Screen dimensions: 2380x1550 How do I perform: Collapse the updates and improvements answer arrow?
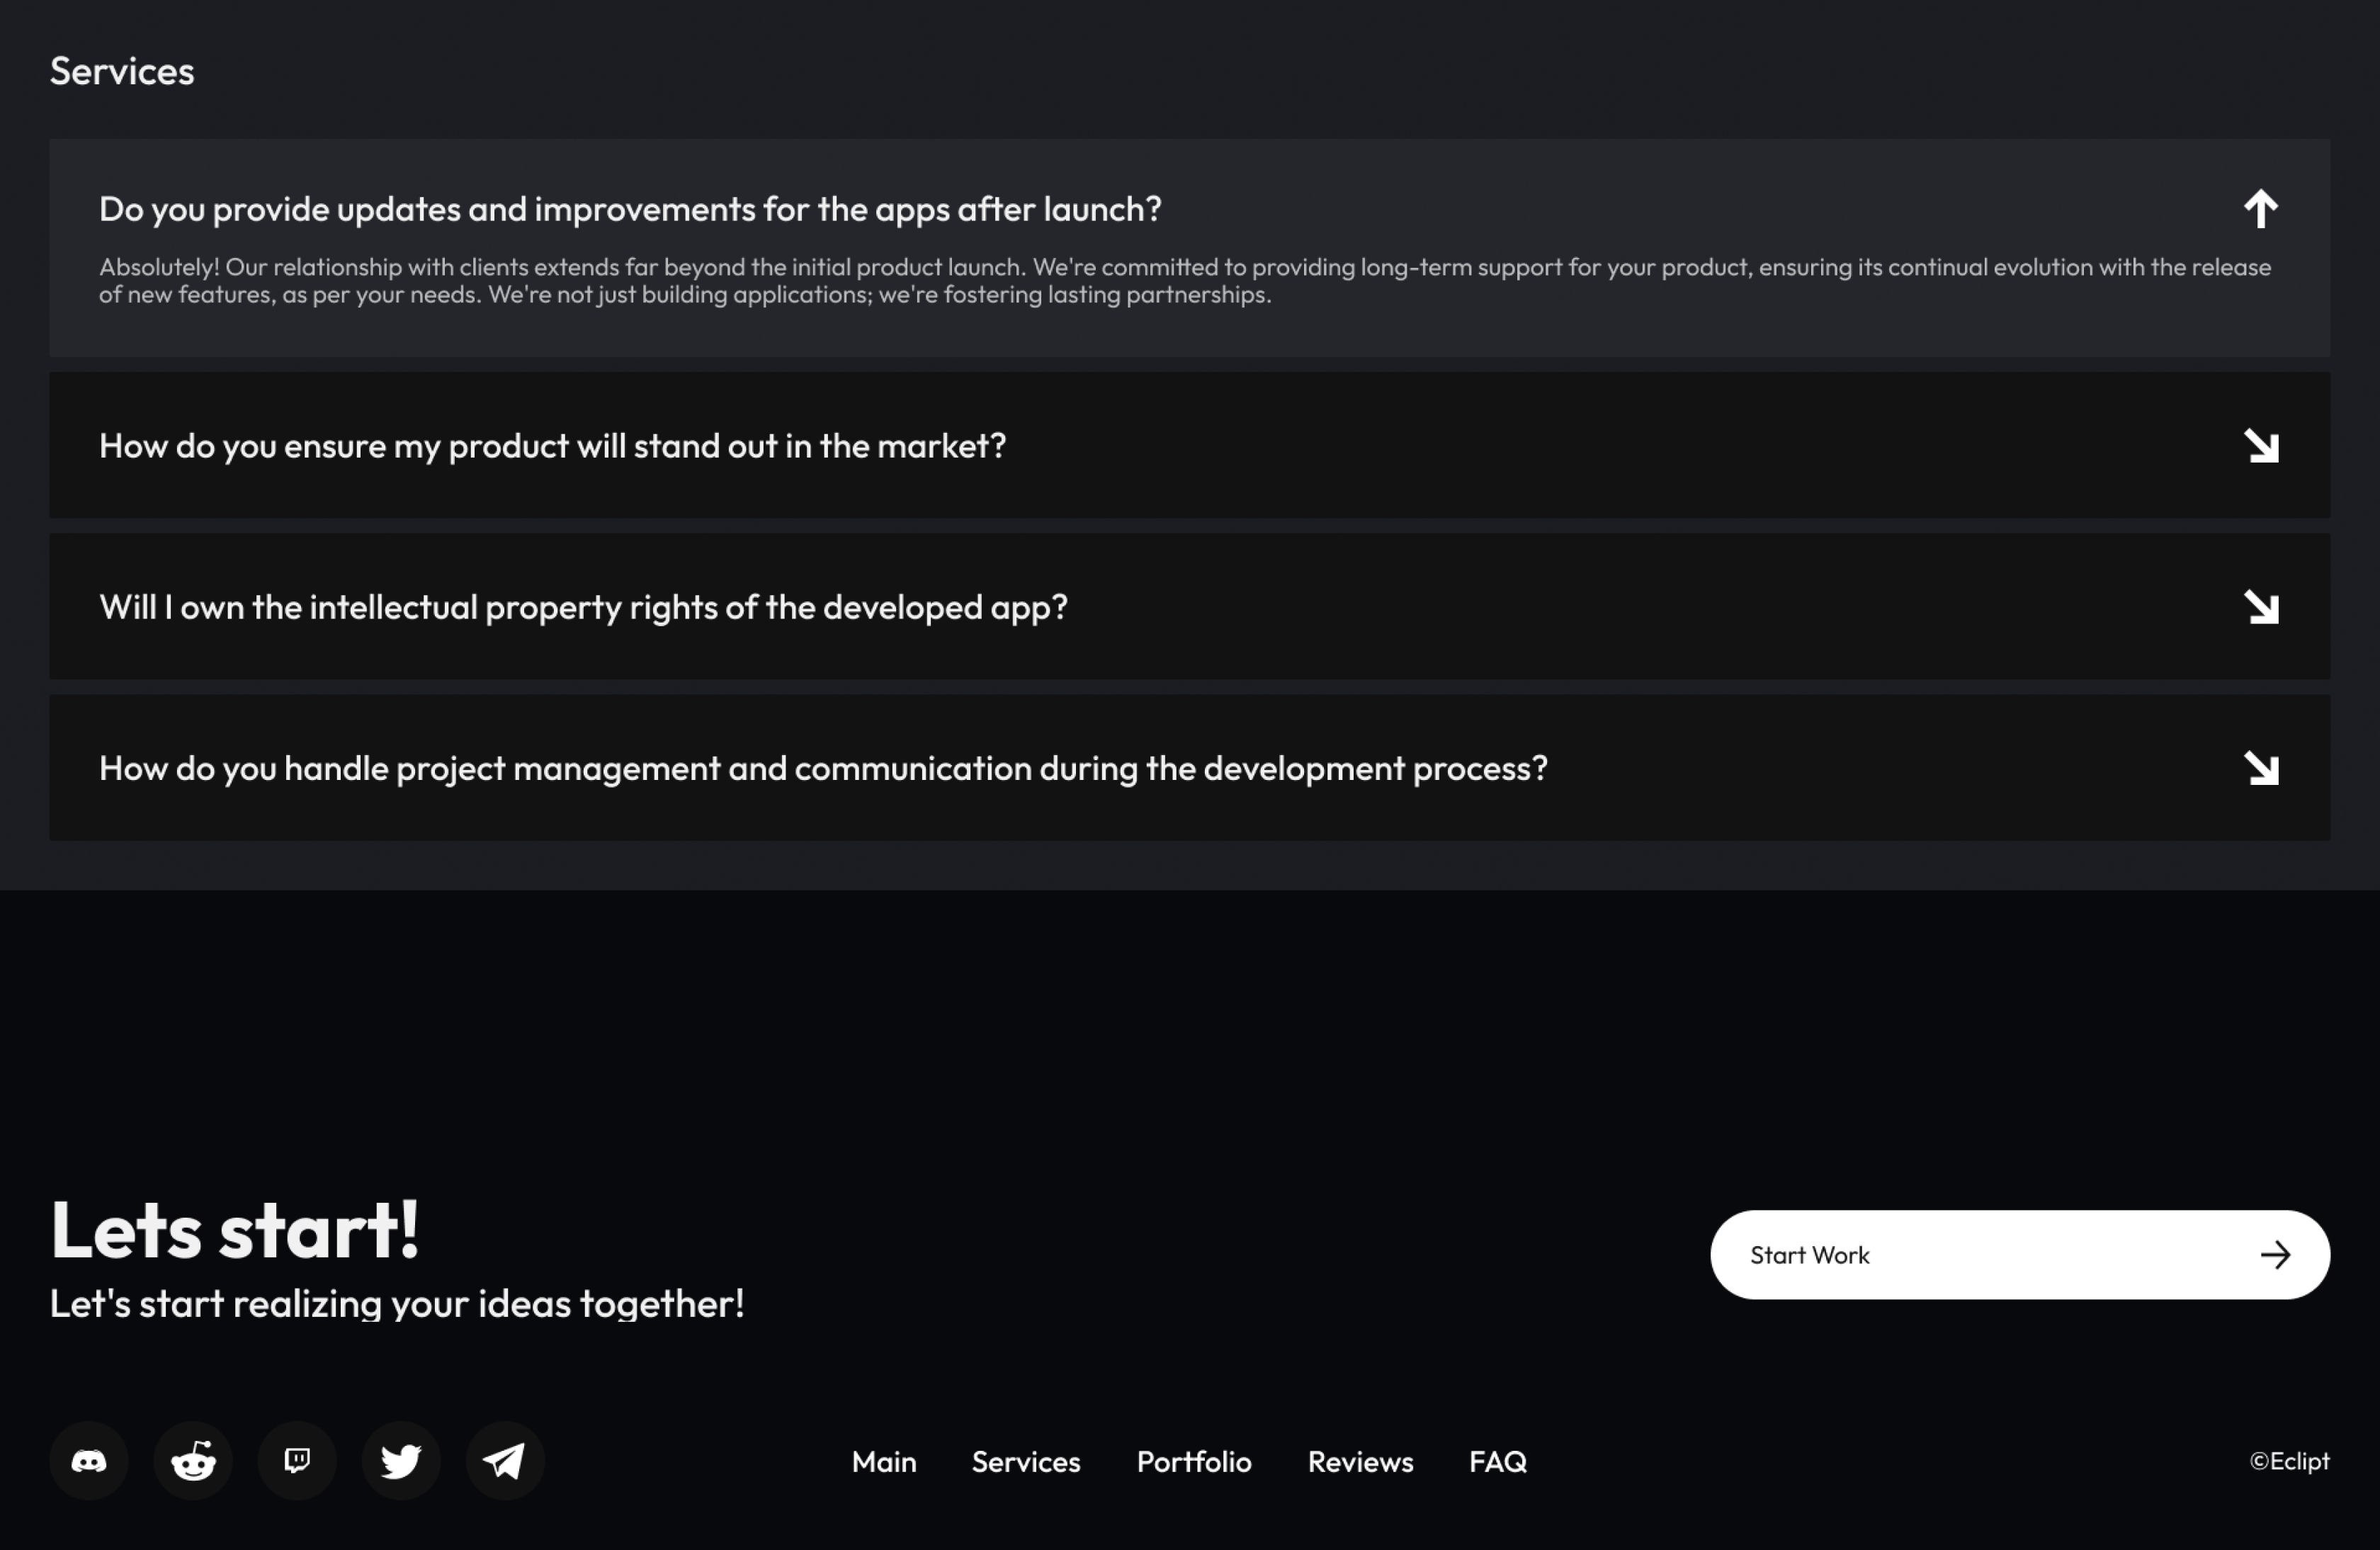(2260, 209)
